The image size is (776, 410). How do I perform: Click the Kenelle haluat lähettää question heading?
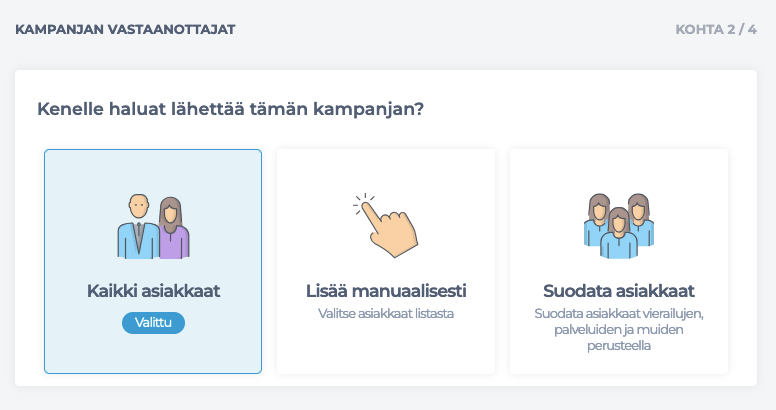pos(231,109)
